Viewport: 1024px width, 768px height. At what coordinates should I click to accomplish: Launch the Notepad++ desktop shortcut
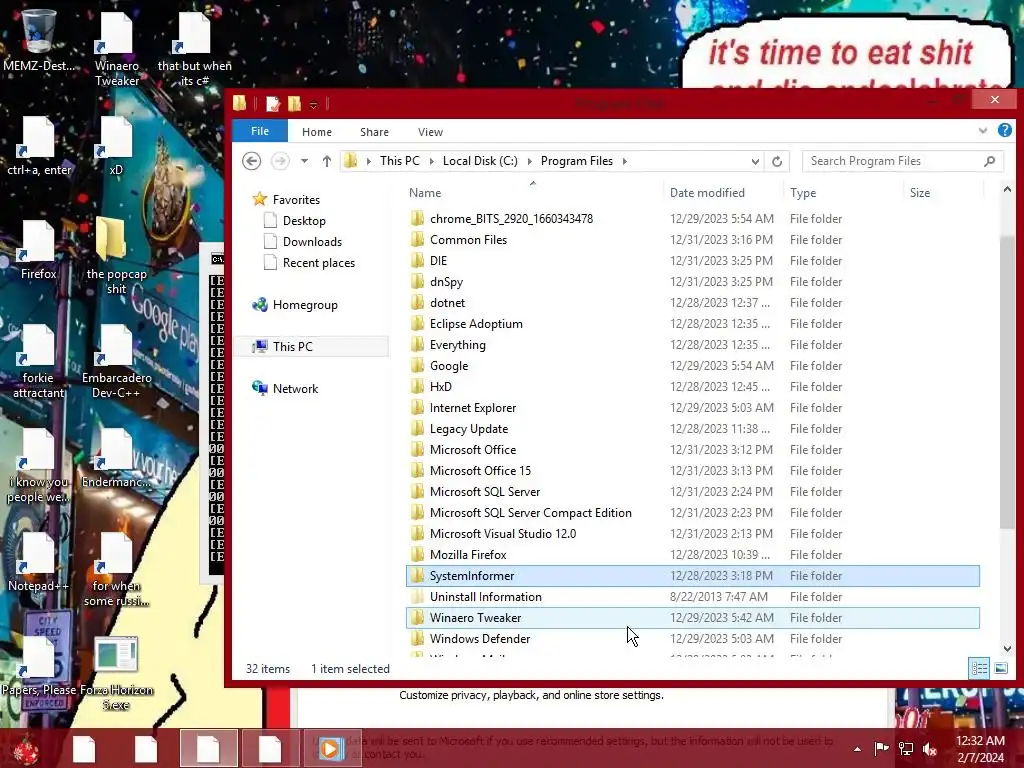[39, 562]
